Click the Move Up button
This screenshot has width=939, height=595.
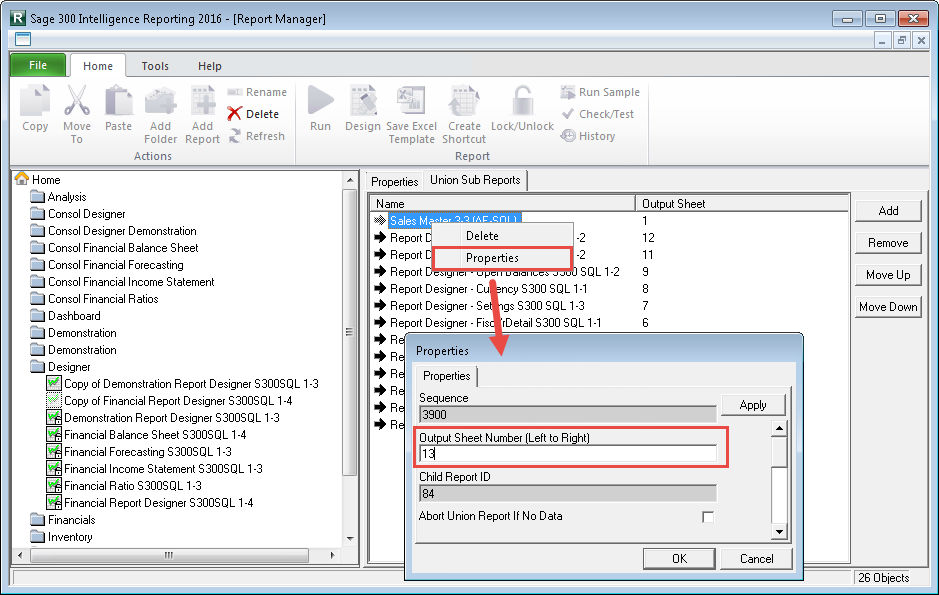[888, 275]
